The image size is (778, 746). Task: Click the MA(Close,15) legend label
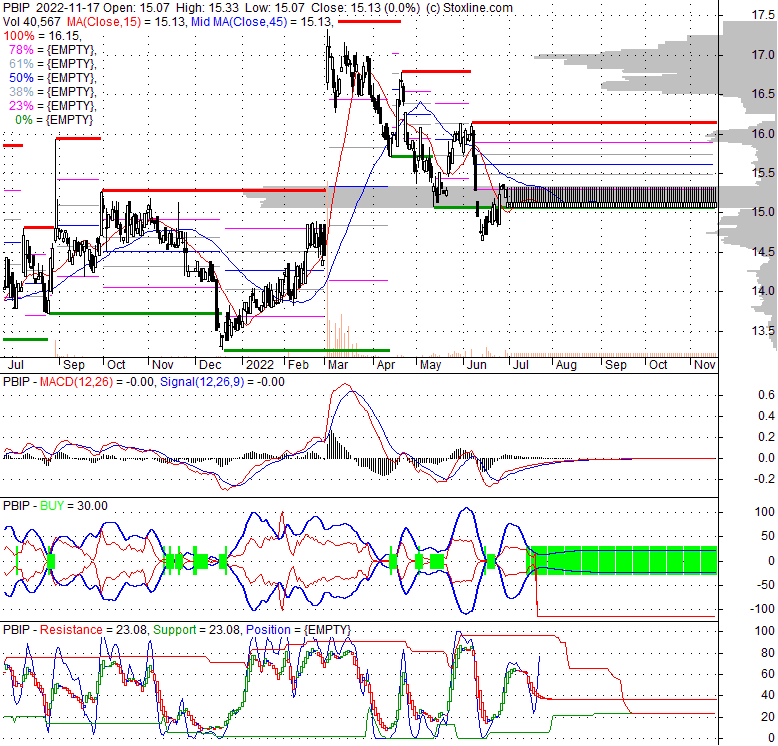point(104,22)
